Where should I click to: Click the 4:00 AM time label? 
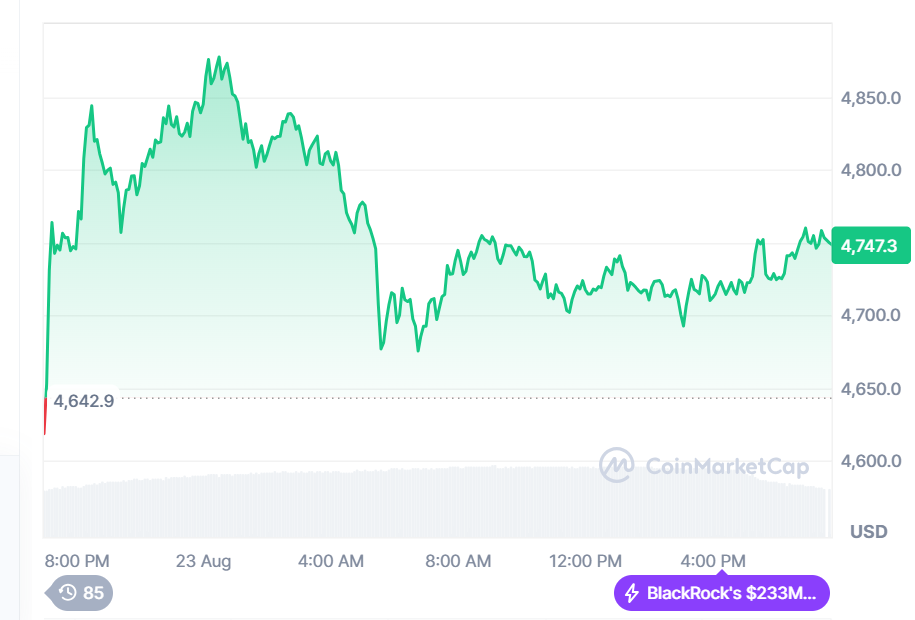coord(330,562)
